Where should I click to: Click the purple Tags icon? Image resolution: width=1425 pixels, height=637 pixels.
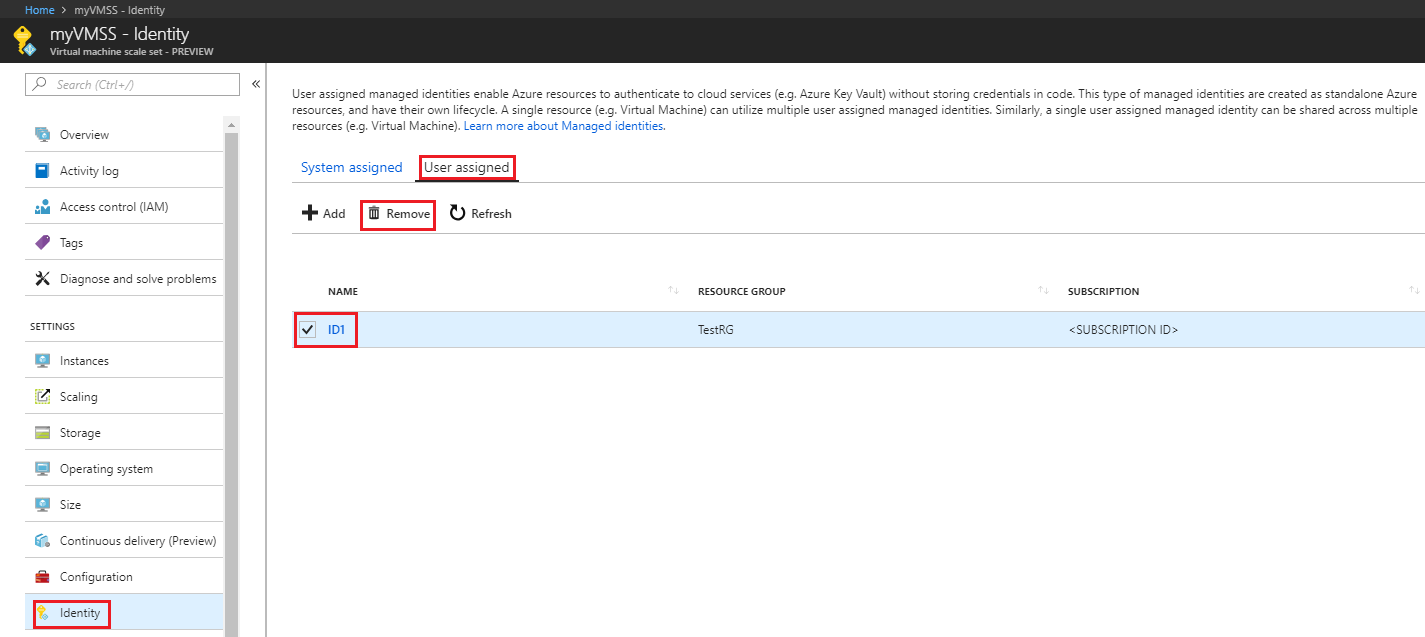42,243
